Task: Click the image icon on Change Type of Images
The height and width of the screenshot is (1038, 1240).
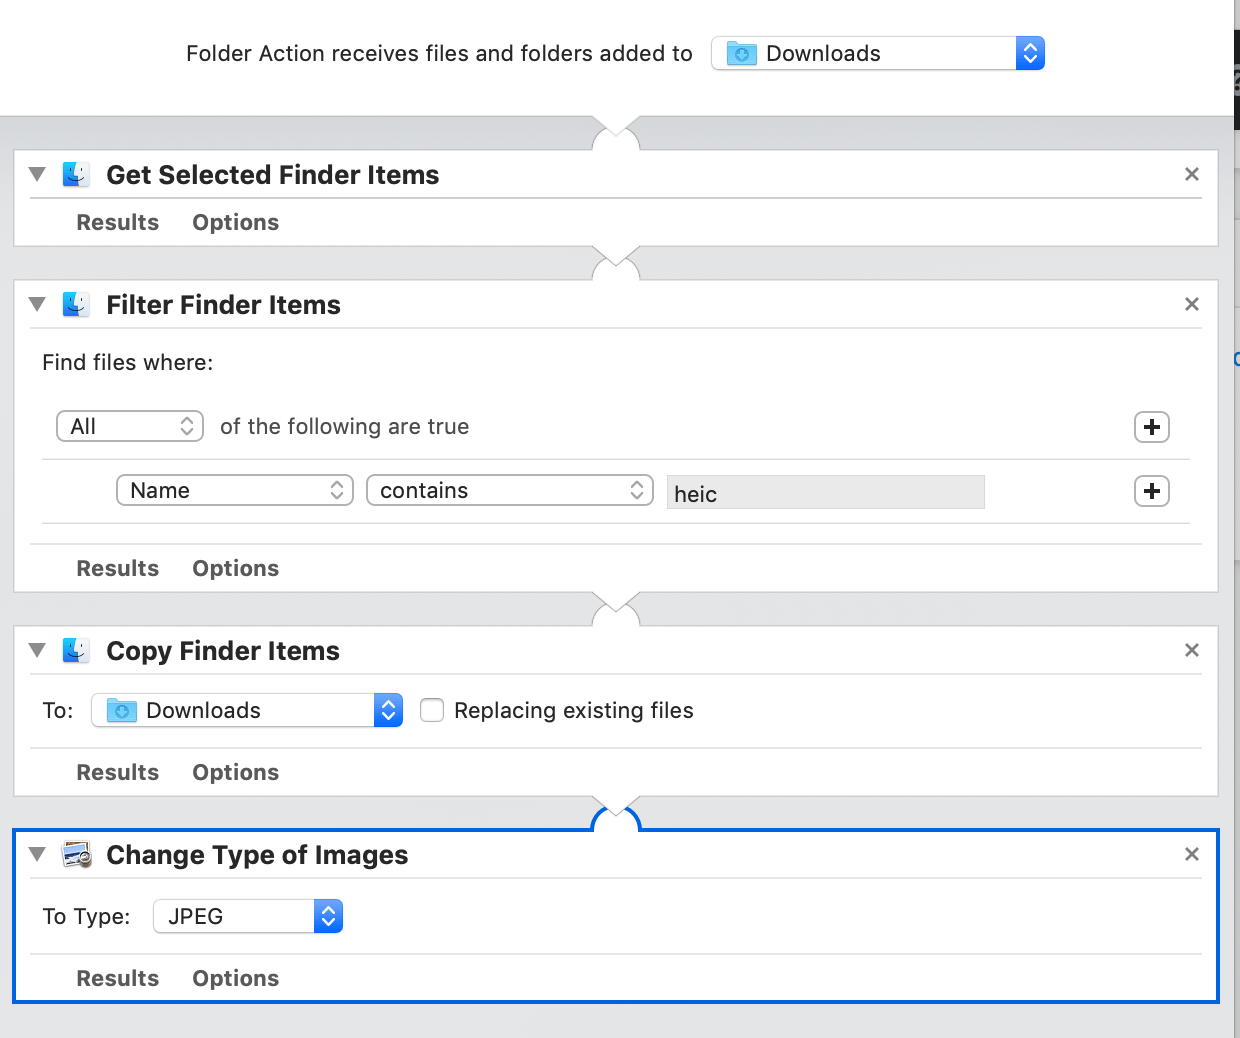Action: [75, 854]
